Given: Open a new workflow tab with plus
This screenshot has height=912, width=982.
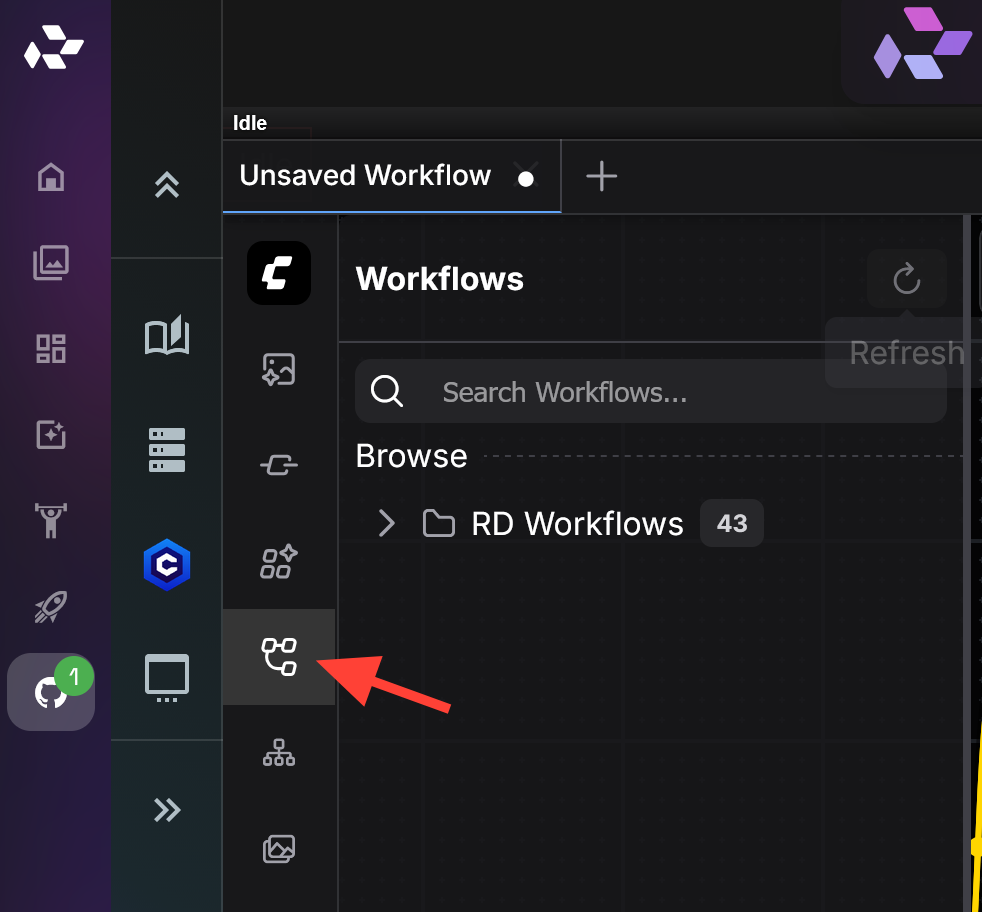Looking at the screenshot, I should coord(601,176).
